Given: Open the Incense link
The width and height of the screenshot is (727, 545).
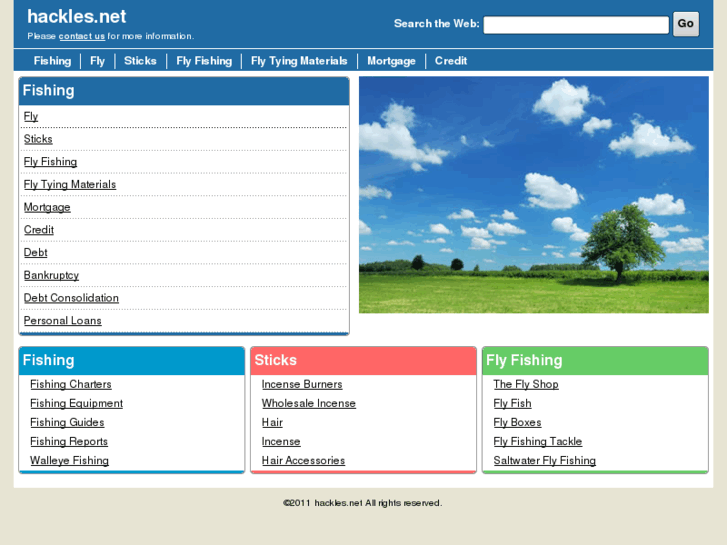Looking at the screenshot, I should (x=281, y=442).
